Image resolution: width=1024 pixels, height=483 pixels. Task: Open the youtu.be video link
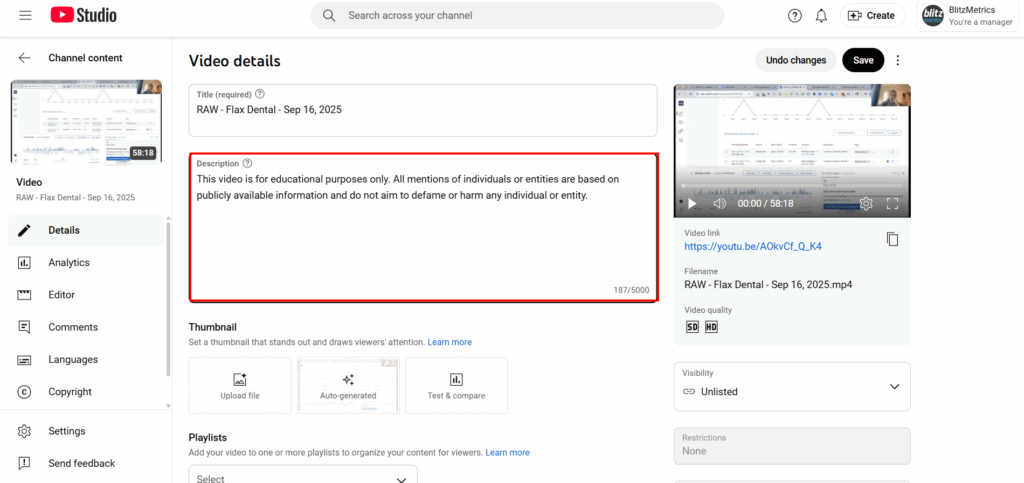752,246
